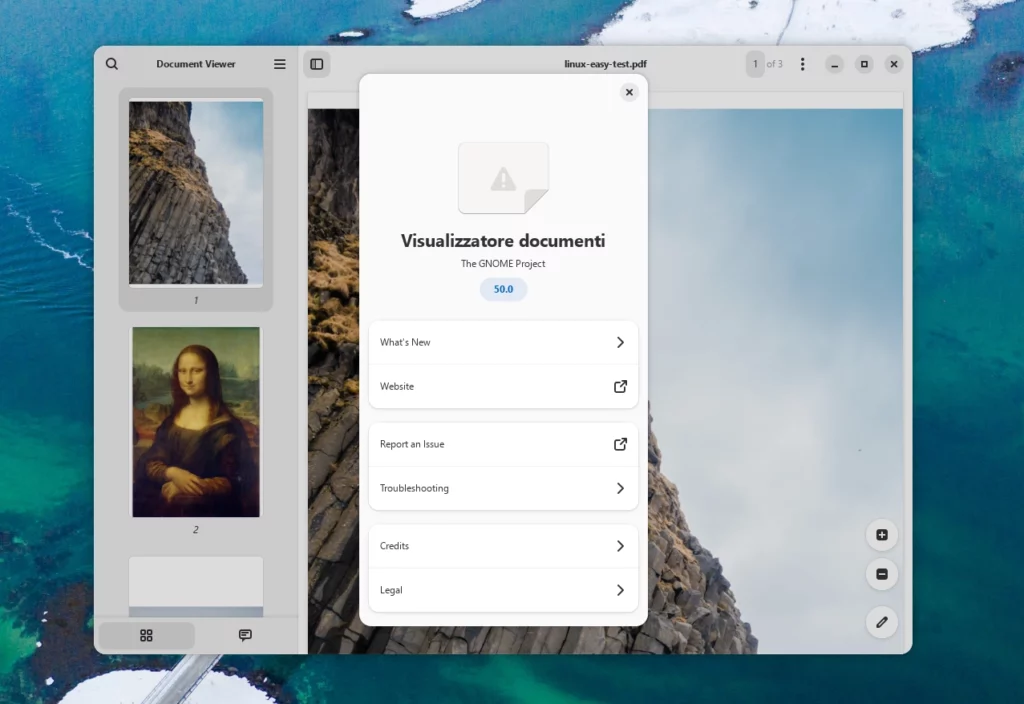The width and height of the screenshot is (1024, 704).
Task: Open the Website link row
Action: tap(503, 387)
